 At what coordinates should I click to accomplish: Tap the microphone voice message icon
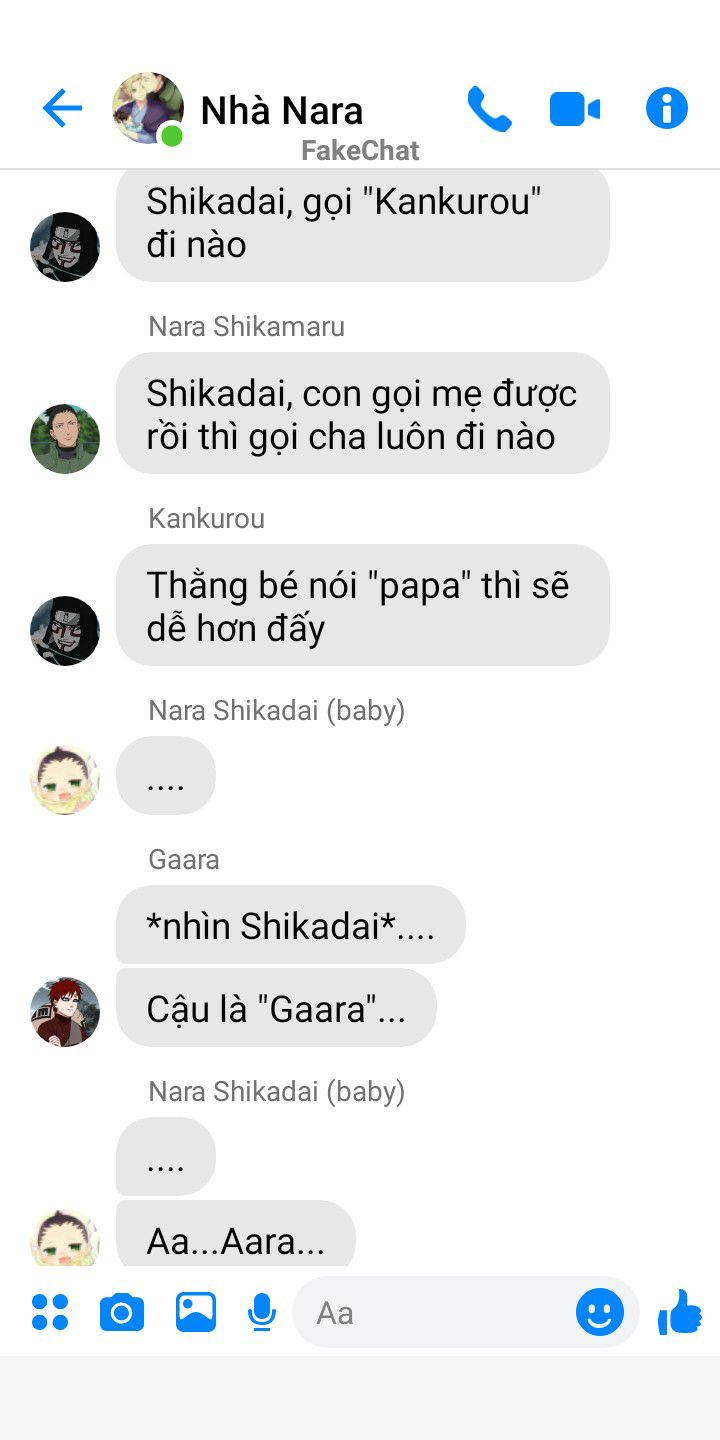262,1312
